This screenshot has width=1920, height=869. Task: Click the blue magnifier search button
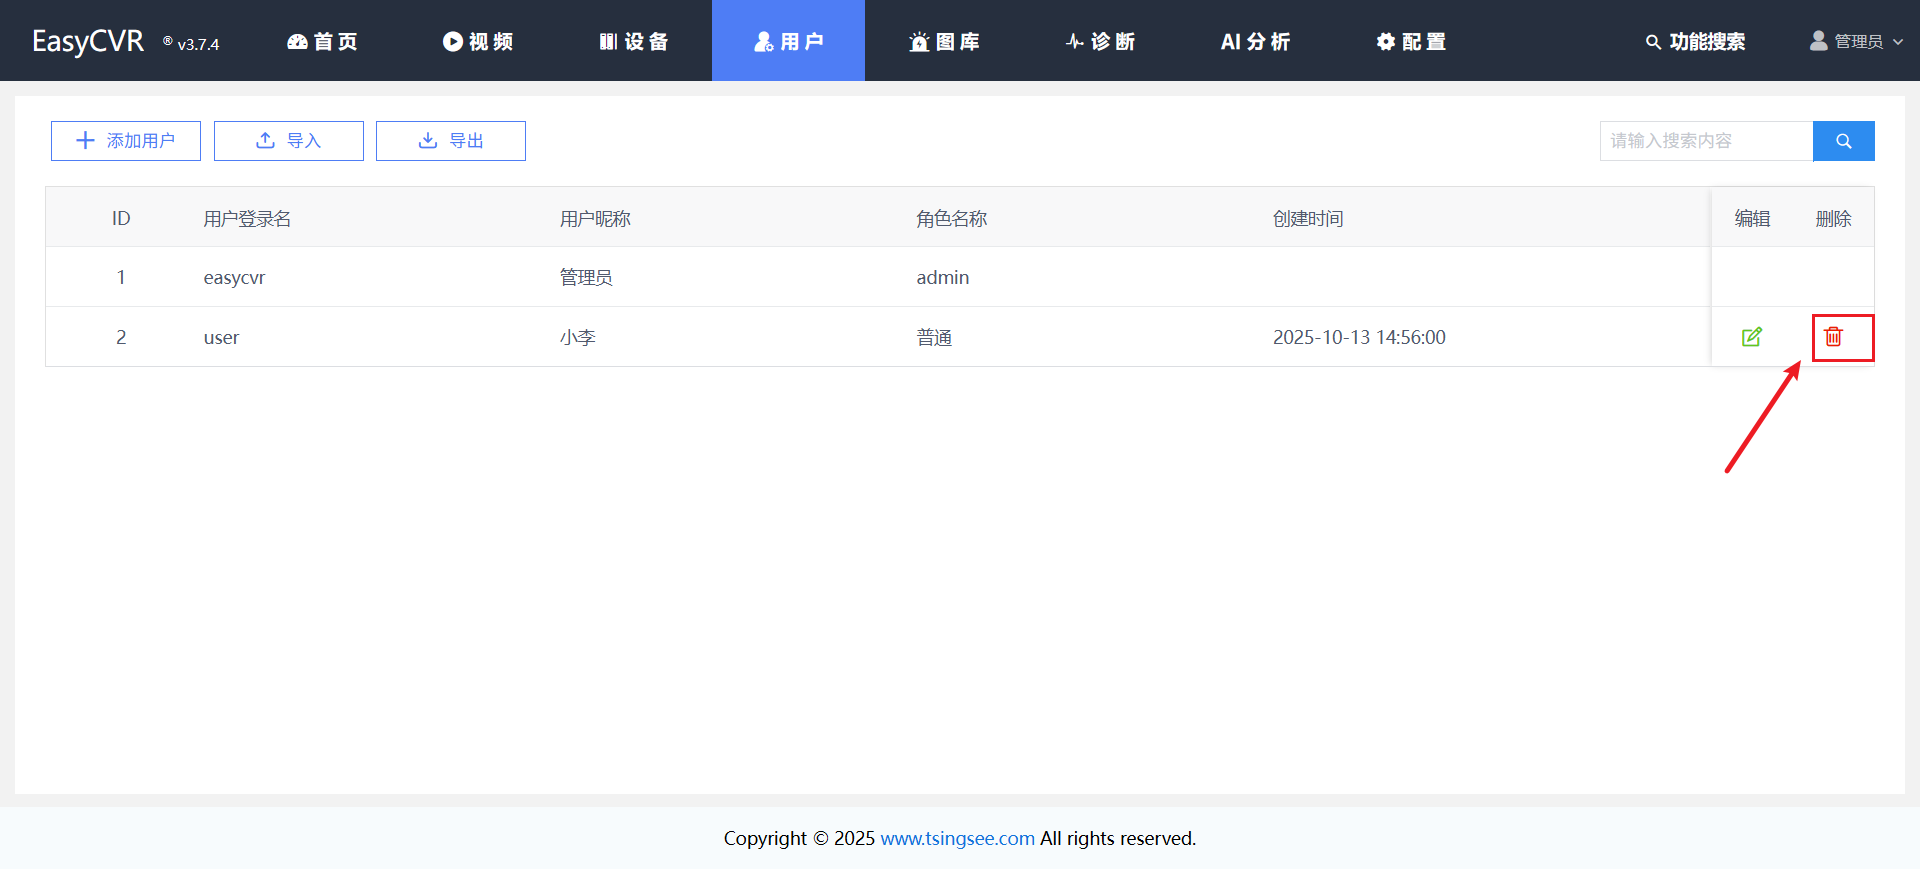(x=1843, y=141)
